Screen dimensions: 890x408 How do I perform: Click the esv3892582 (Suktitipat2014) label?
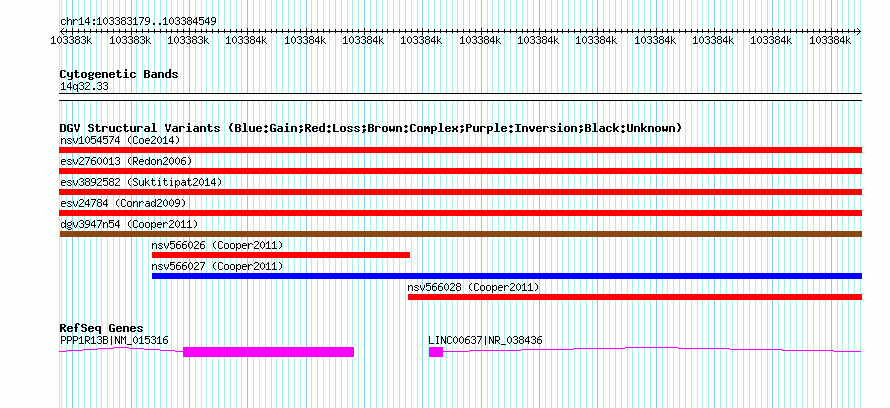pyautogui.click(x=141, y=182)
